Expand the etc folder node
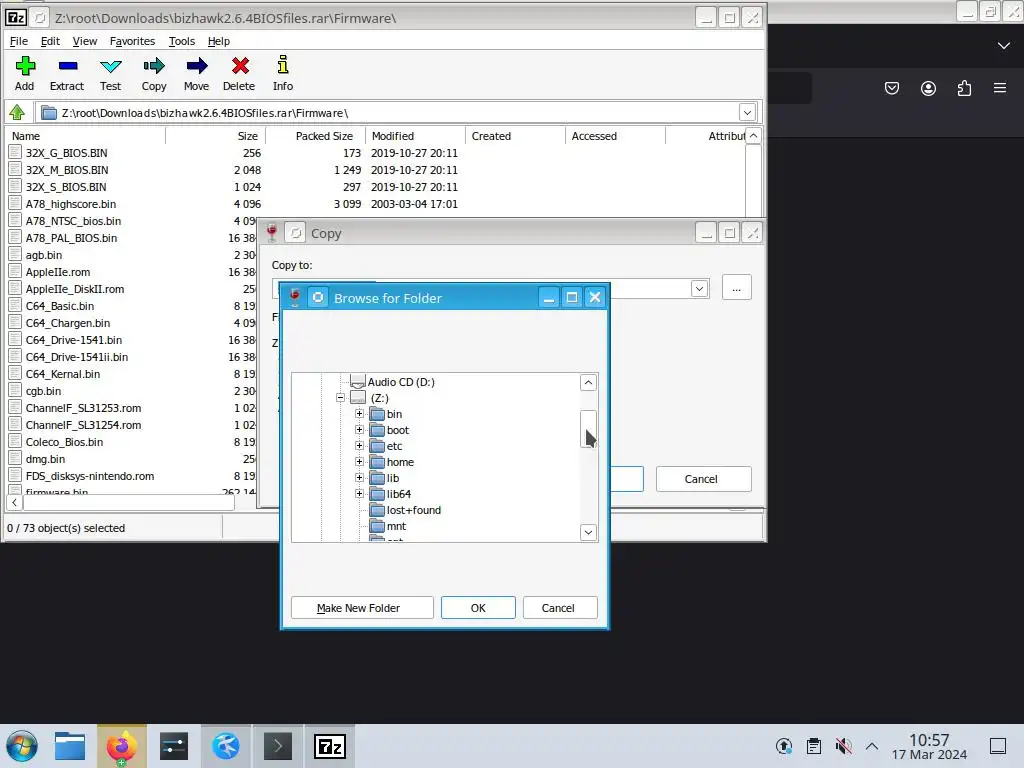This screenshot has width=1024, height=768. pyautogui.click(x=359, y=446)
